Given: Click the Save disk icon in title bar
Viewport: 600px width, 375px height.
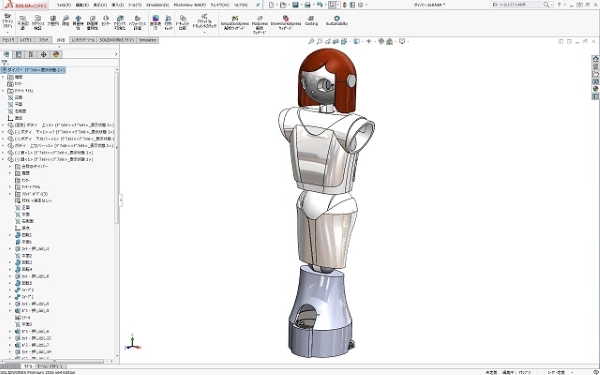Looking at the screenshot, I should 295,5.
